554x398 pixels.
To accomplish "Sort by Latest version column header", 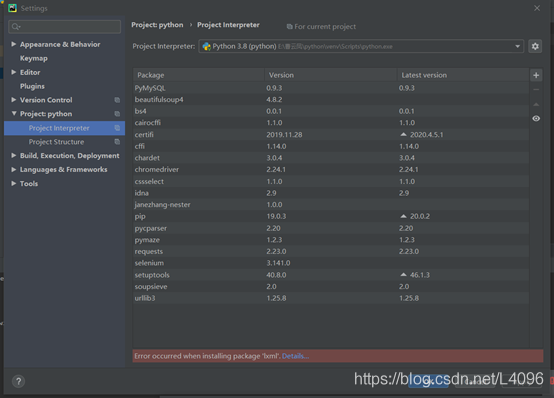I will click(x=463, y=75).
